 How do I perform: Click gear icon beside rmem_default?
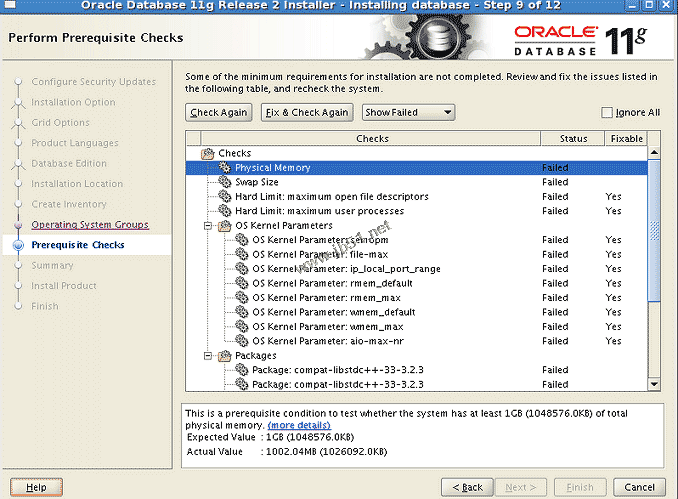point(241,283)
